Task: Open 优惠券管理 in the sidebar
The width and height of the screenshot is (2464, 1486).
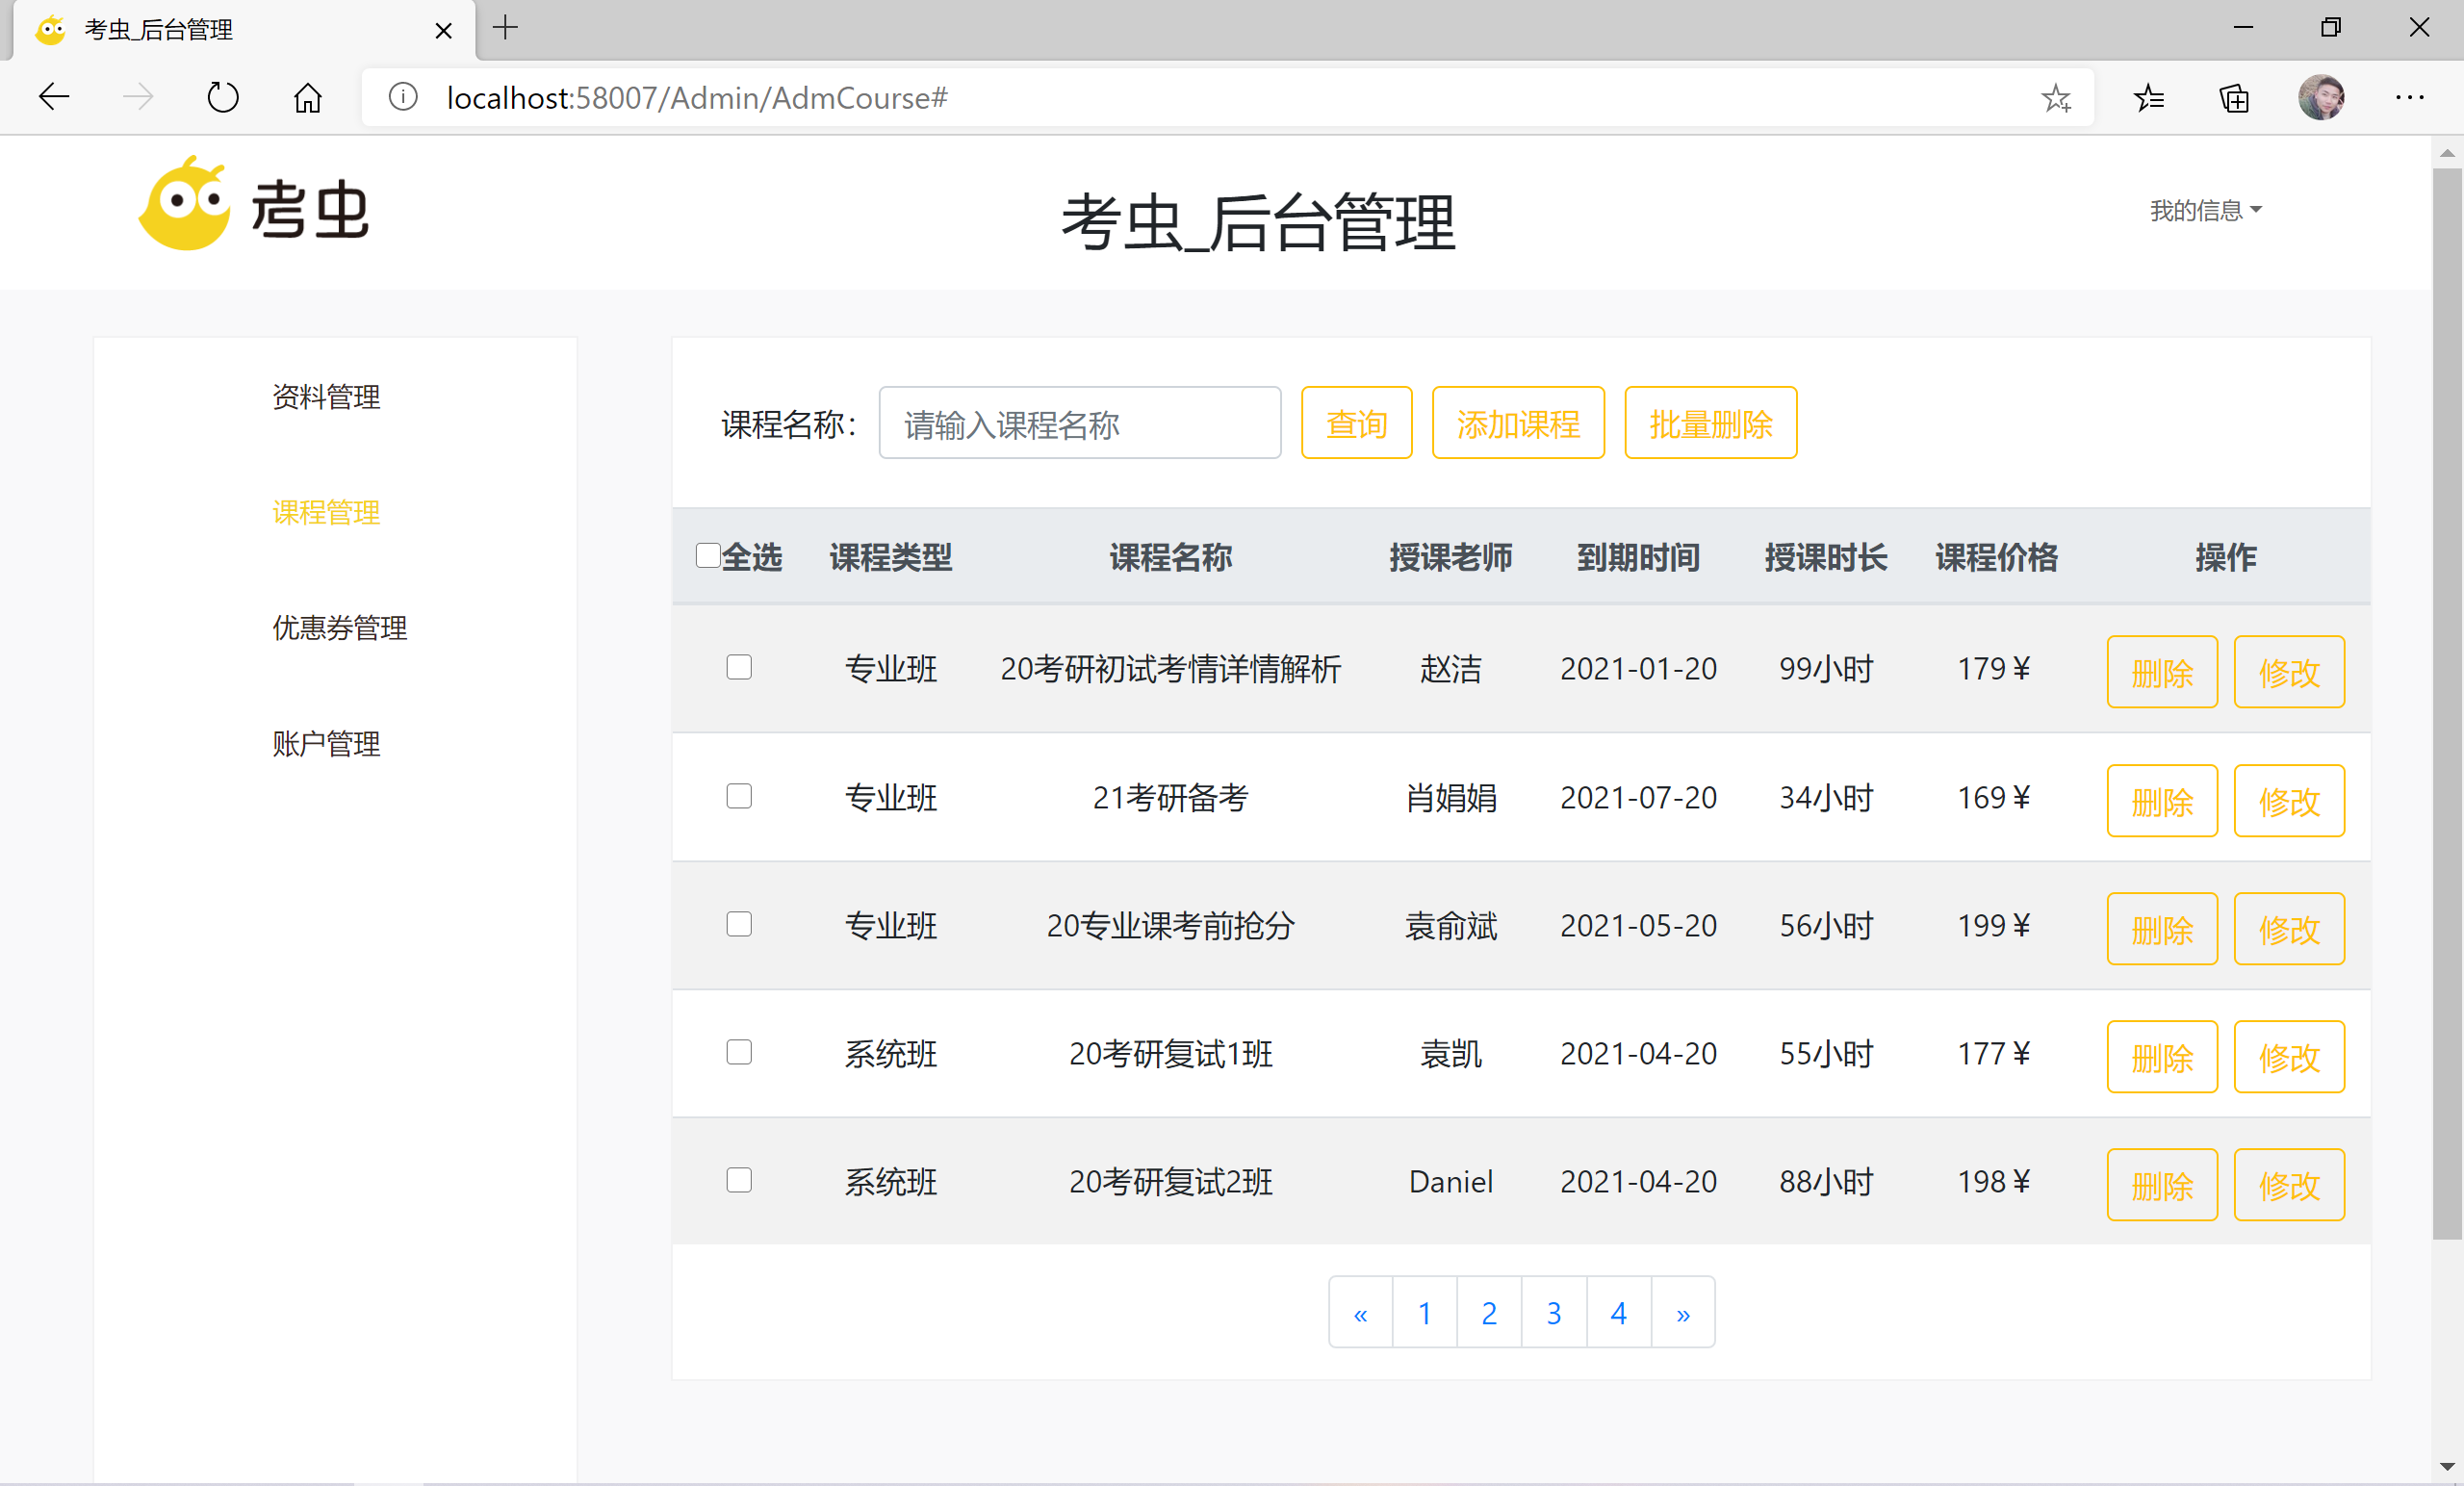Action: coord(339,628)
